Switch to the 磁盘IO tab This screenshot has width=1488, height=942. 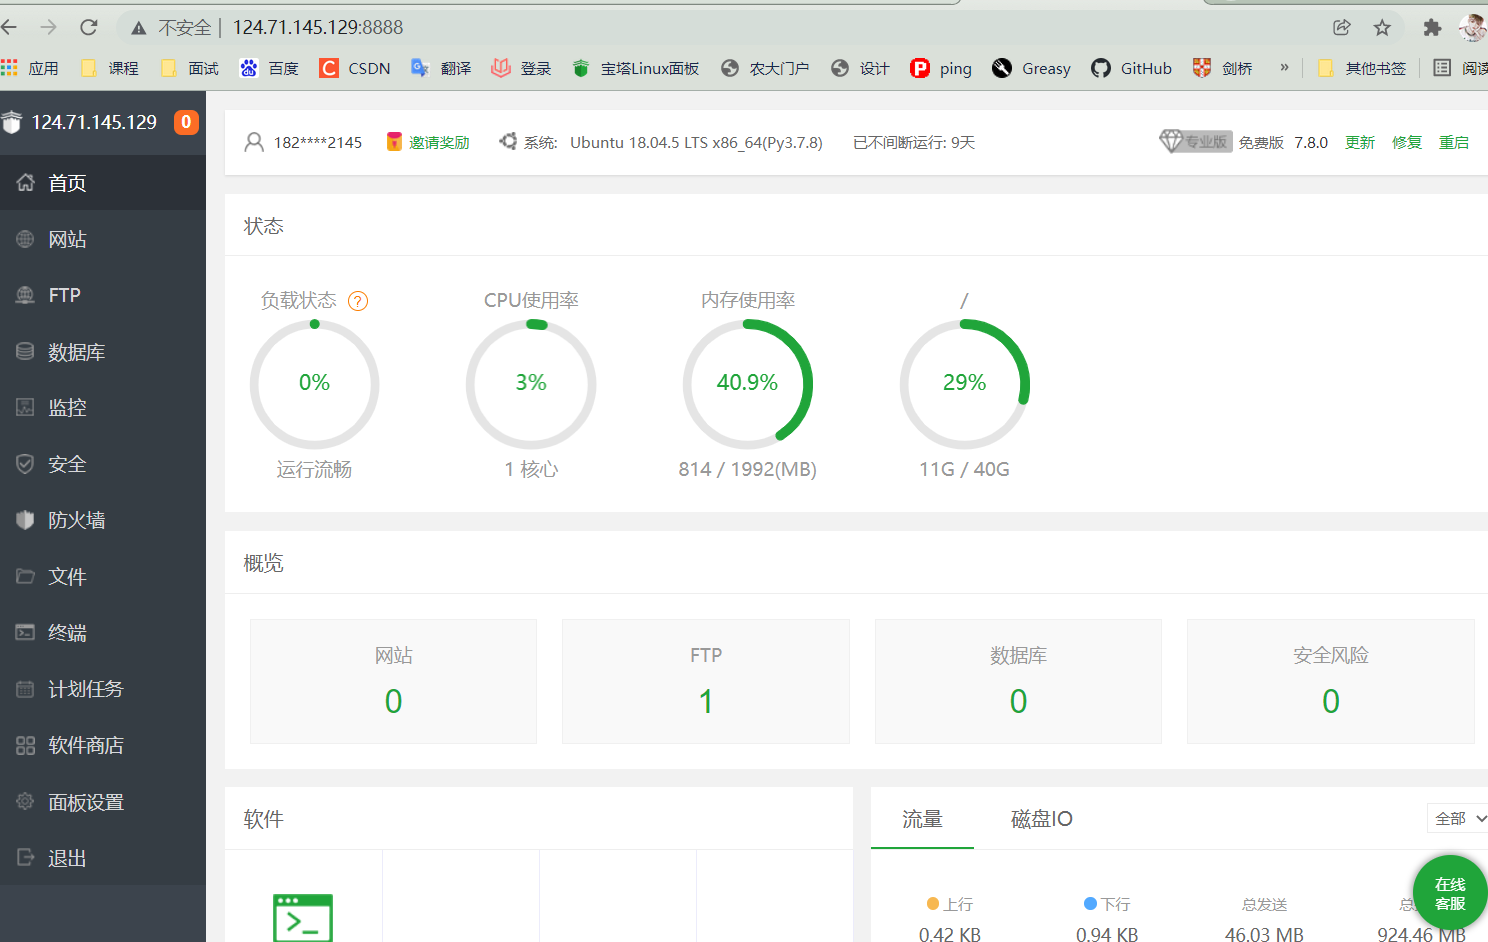pyautogui.click(x=1041, y=819)
